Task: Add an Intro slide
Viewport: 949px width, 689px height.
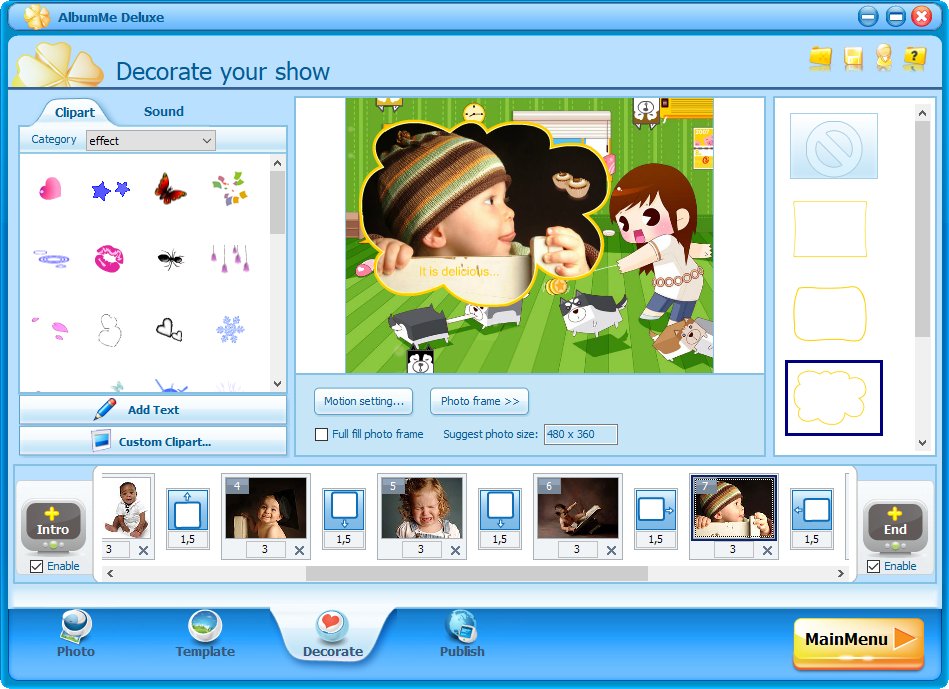Action: tap(53, 524)
